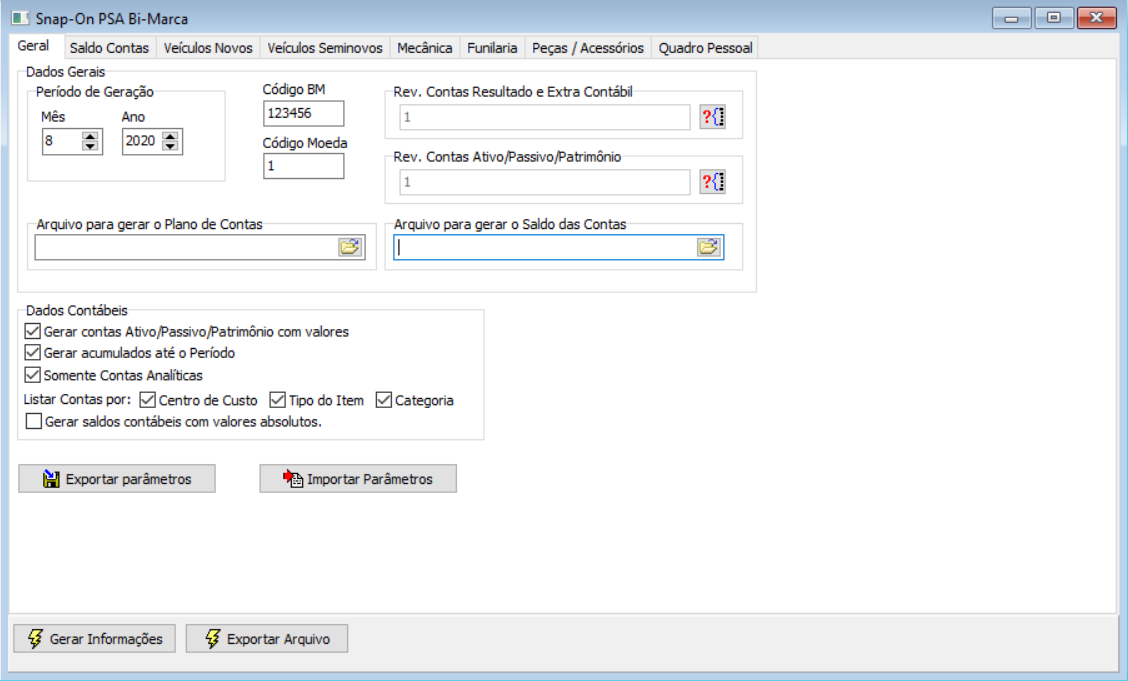The image size is (1128, 681).
Task: Toggle Gerar contas Ativo/Passivo/Patrimônio com valores
Action: click(32, 332)
